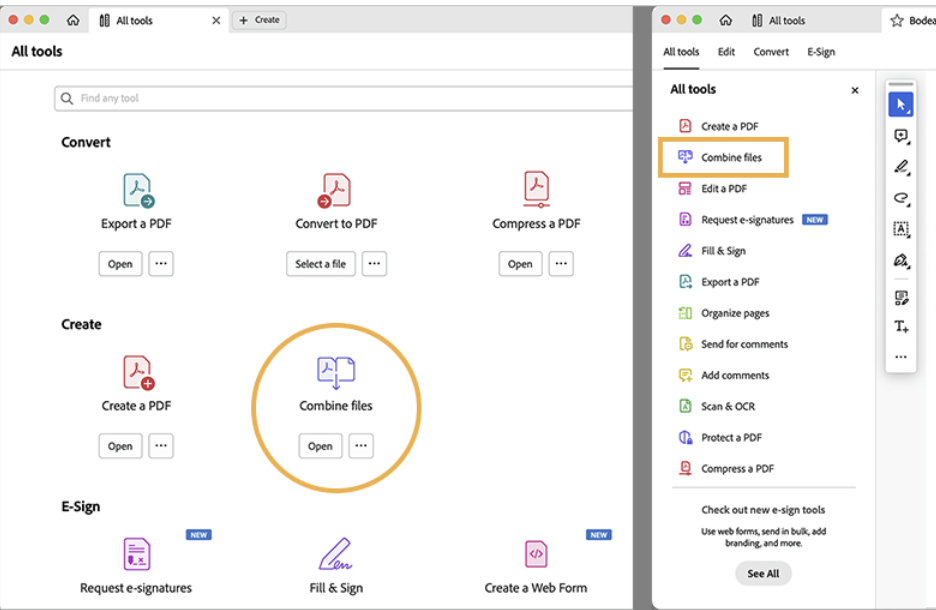Click the Fill & Sign pen icon in E-Sign section
The image size is (936, 610).
coord(335,554)
